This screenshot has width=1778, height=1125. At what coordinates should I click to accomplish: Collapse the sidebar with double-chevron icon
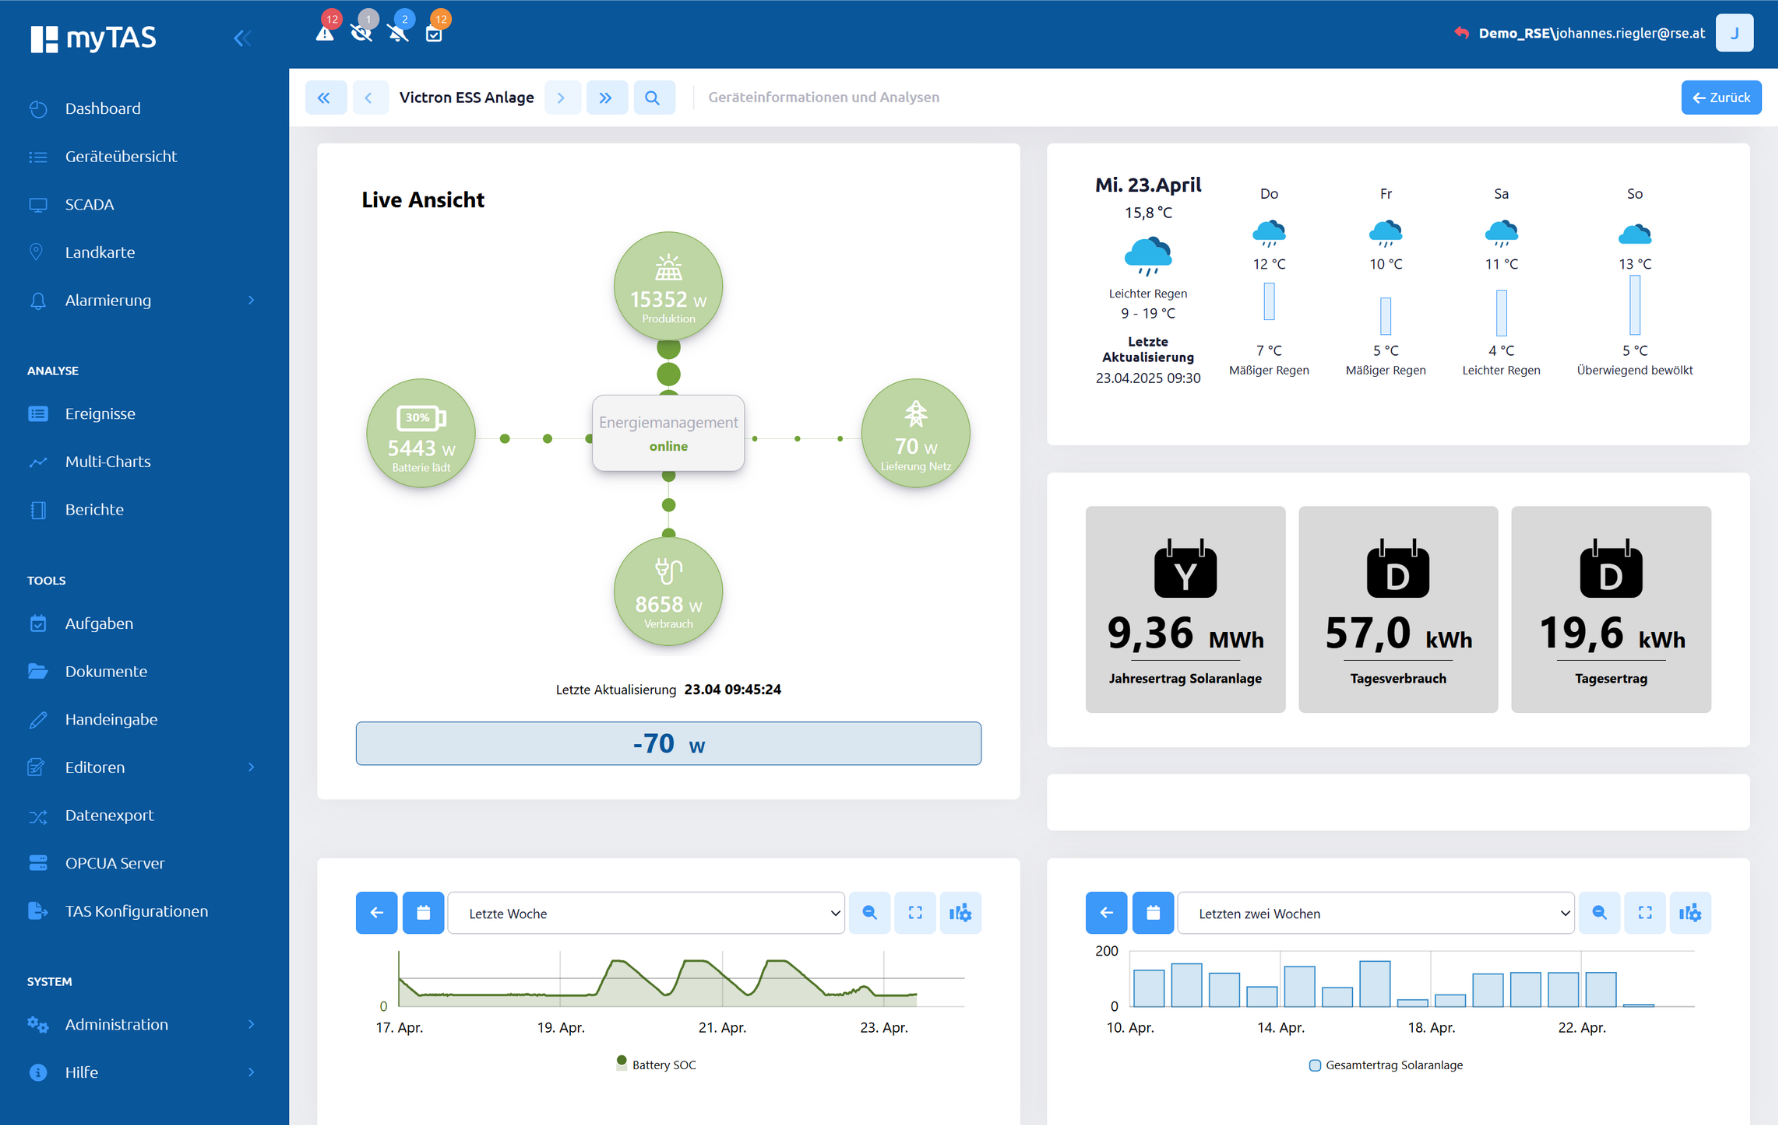(x=242, y=38)
